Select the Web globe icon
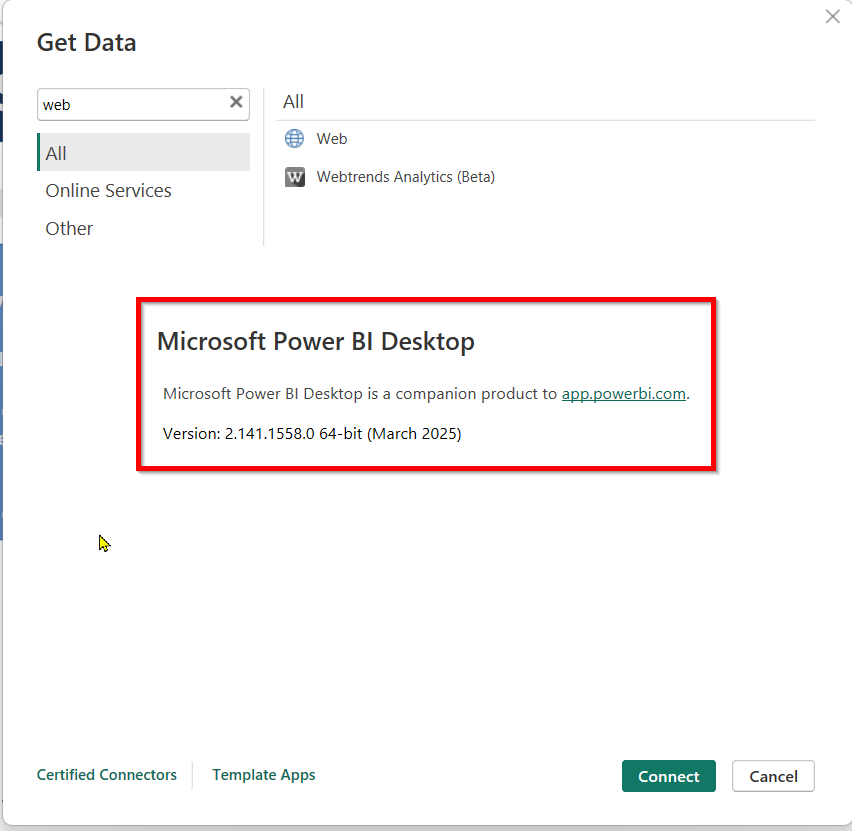 click(x=295, y=139)
